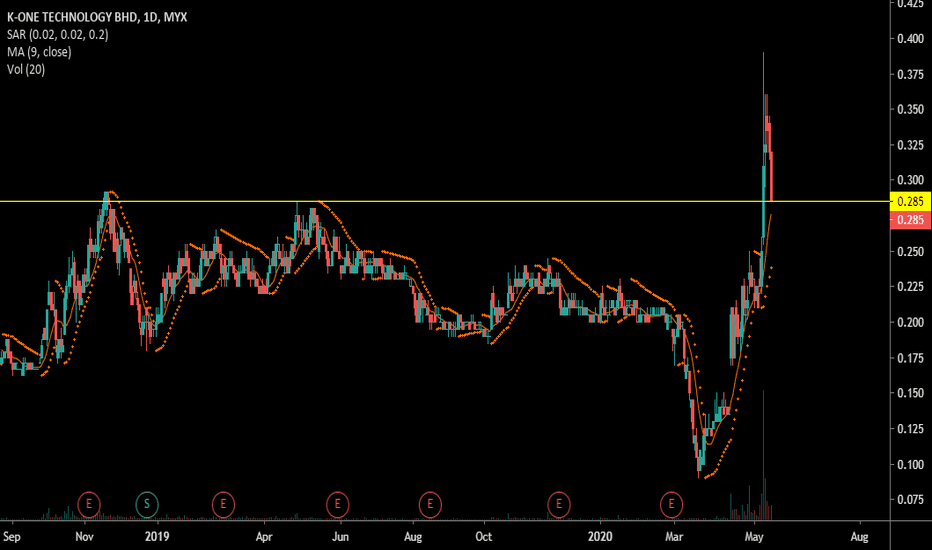The height and width of the screenshot is (550, 932).
Task: Select the earnings E marker above Jun
Action: click(338, 504)
